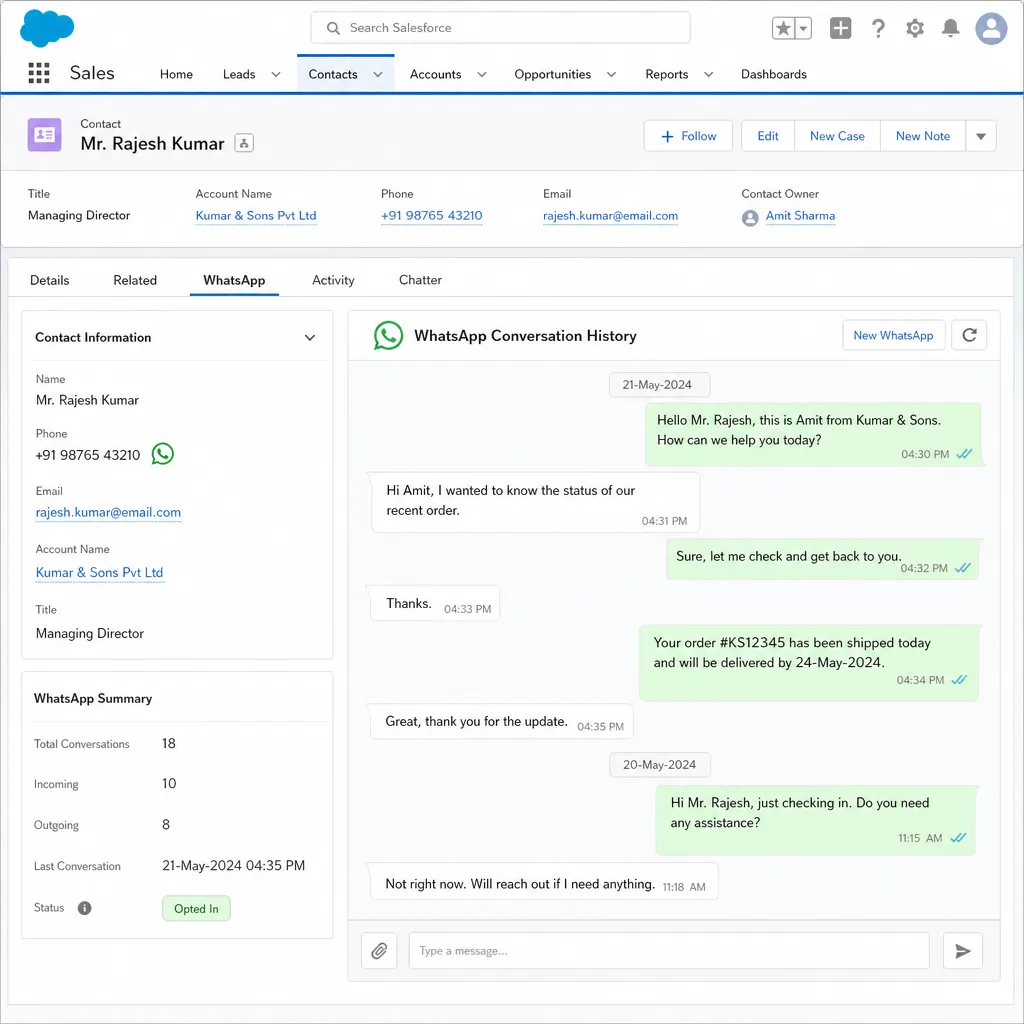Click read receipt ticks on 04:34 PM message
The height and width of the screenshot is (1024, 1024).
click(x=959, y=680)
